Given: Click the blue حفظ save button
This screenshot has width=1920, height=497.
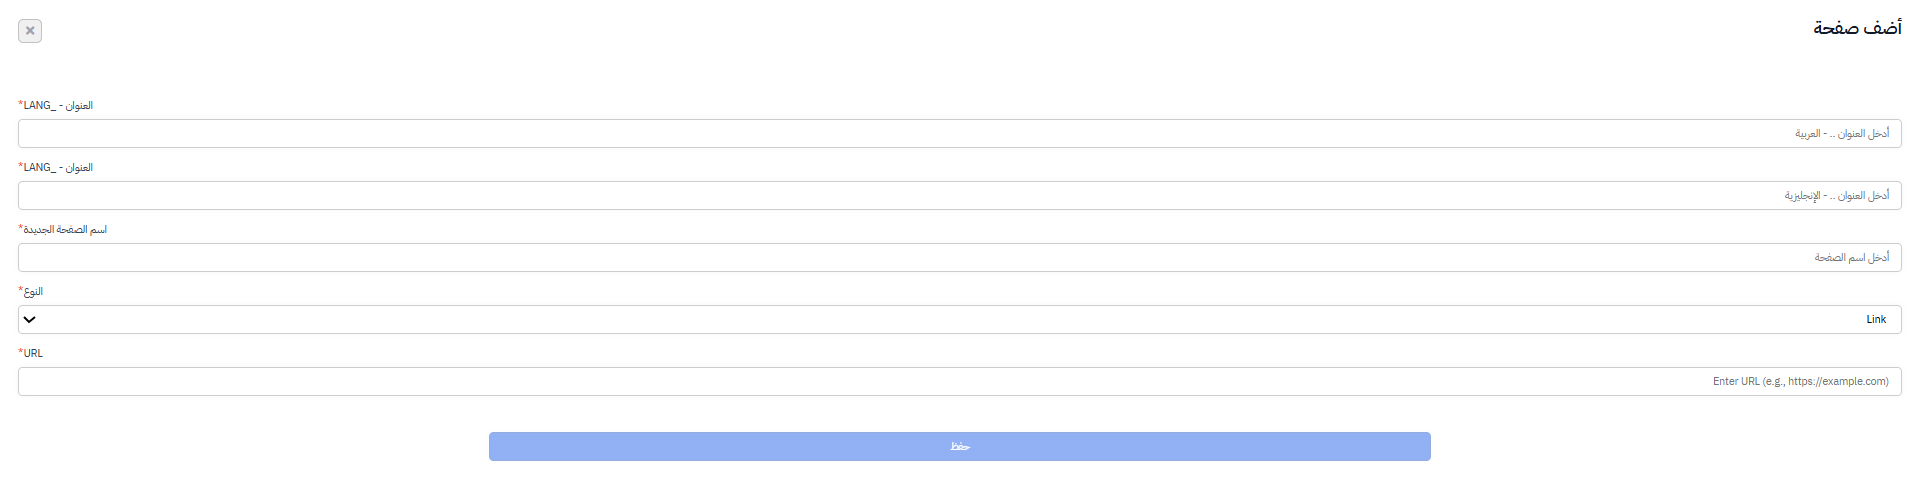Looking at the screenshot, I should pyautogui.click(x=960, y=446).
